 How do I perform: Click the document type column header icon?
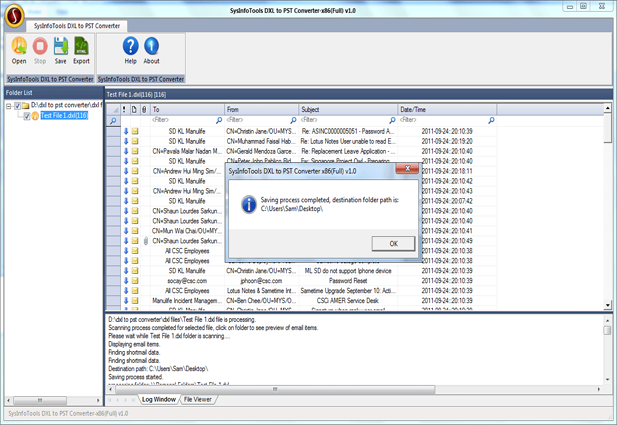point(134,109)
